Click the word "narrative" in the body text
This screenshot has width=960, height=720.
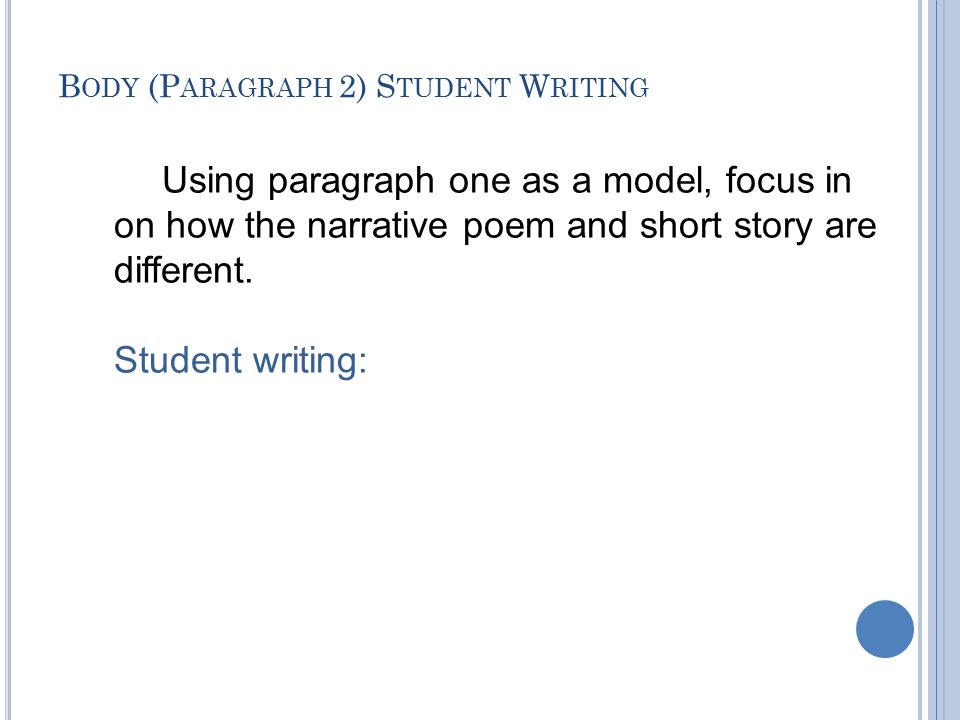click(377, 225)
